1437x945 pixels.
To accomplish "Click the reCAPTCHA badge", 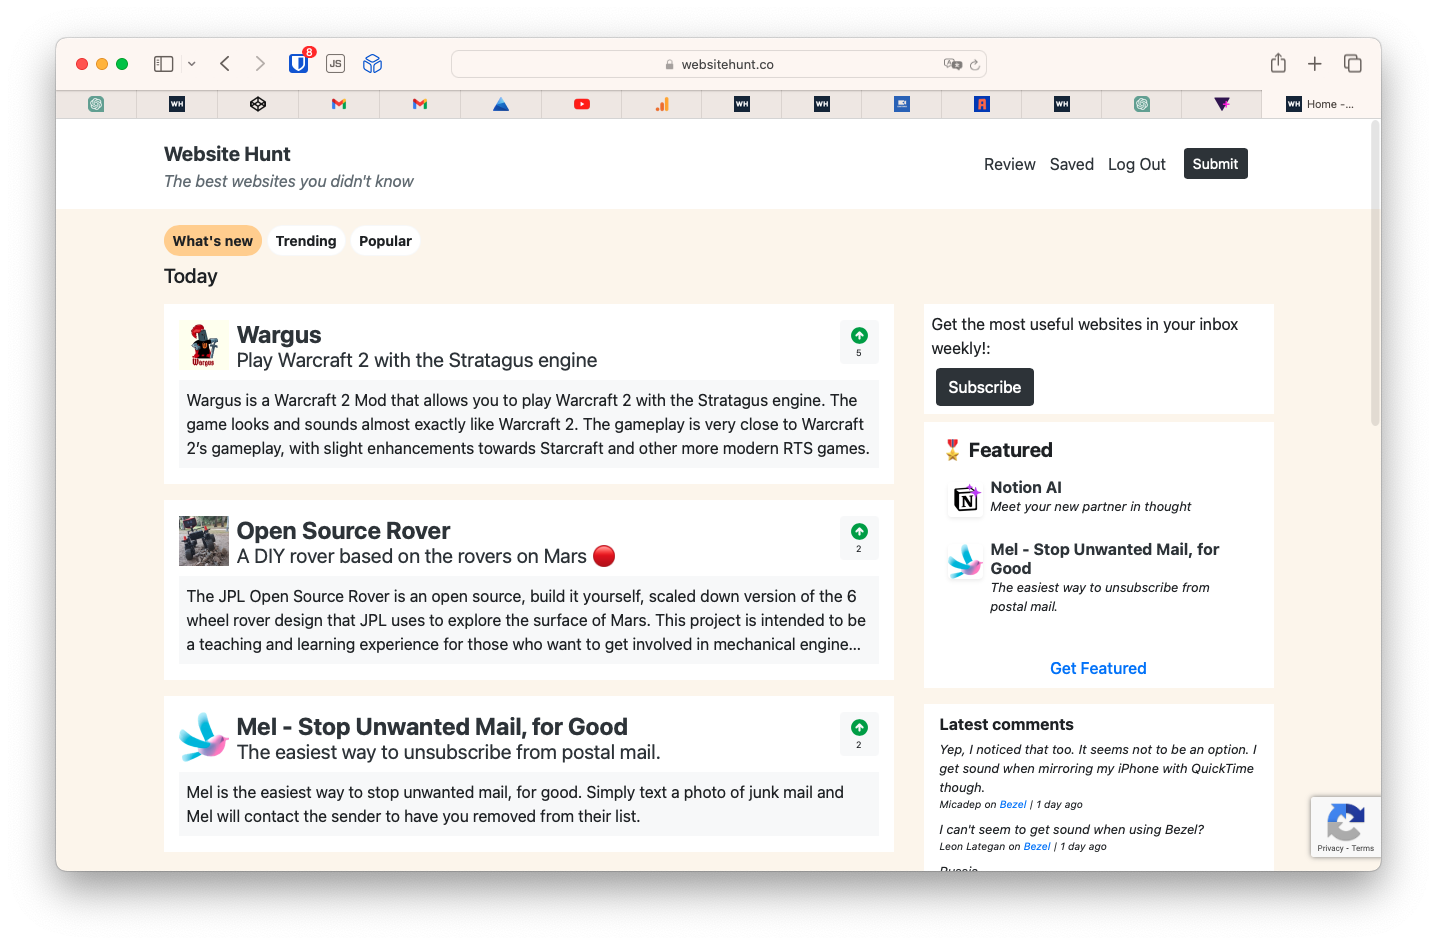I will (x=1345, y=827).
